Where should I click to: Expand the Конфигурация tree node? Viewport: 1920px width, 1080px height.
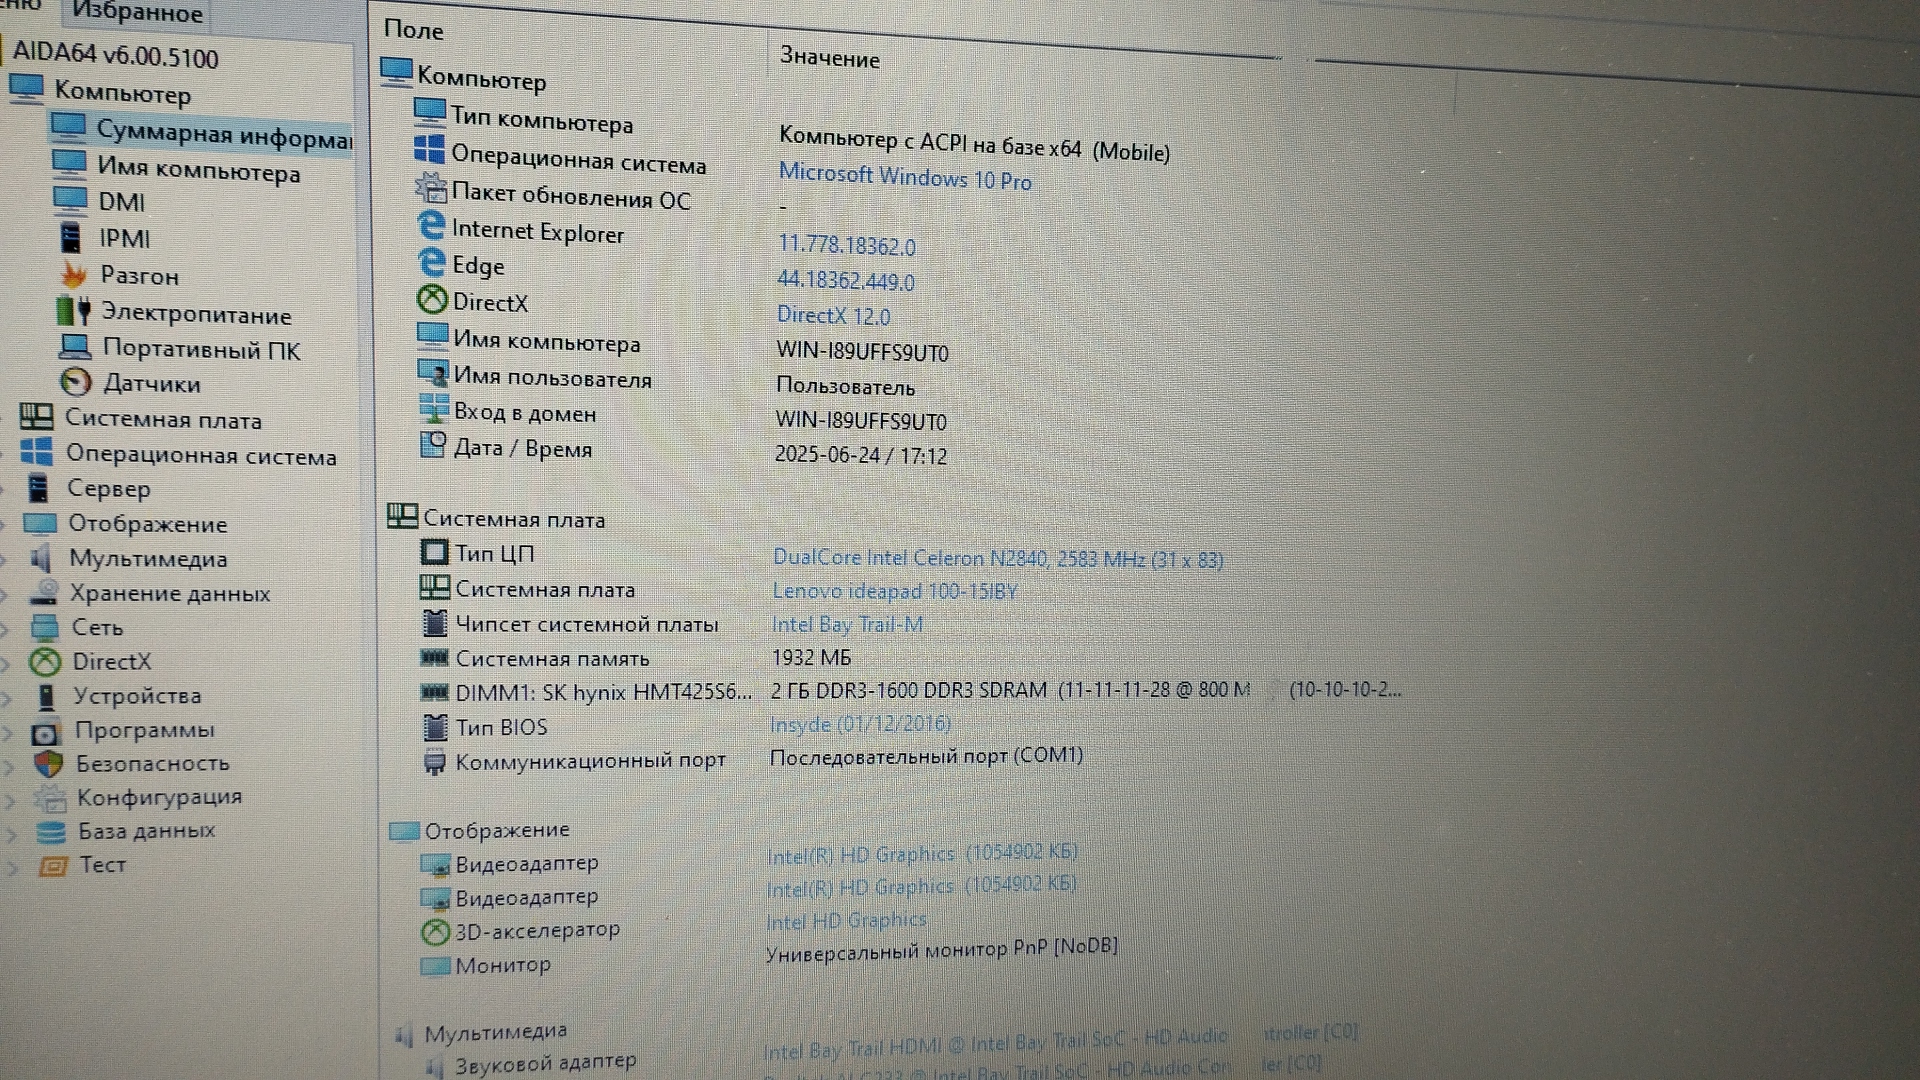11,800
